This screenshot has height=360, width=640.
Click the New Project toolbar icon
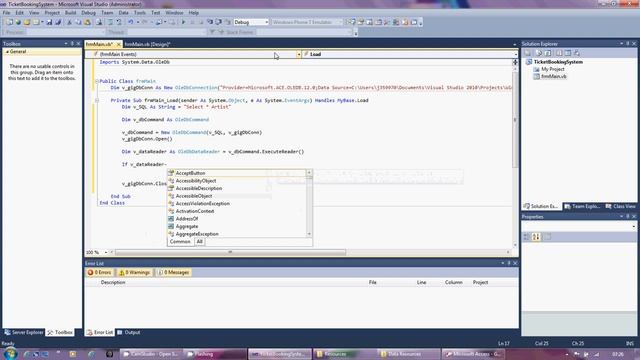pyautogui.click(x=9, y=22)
